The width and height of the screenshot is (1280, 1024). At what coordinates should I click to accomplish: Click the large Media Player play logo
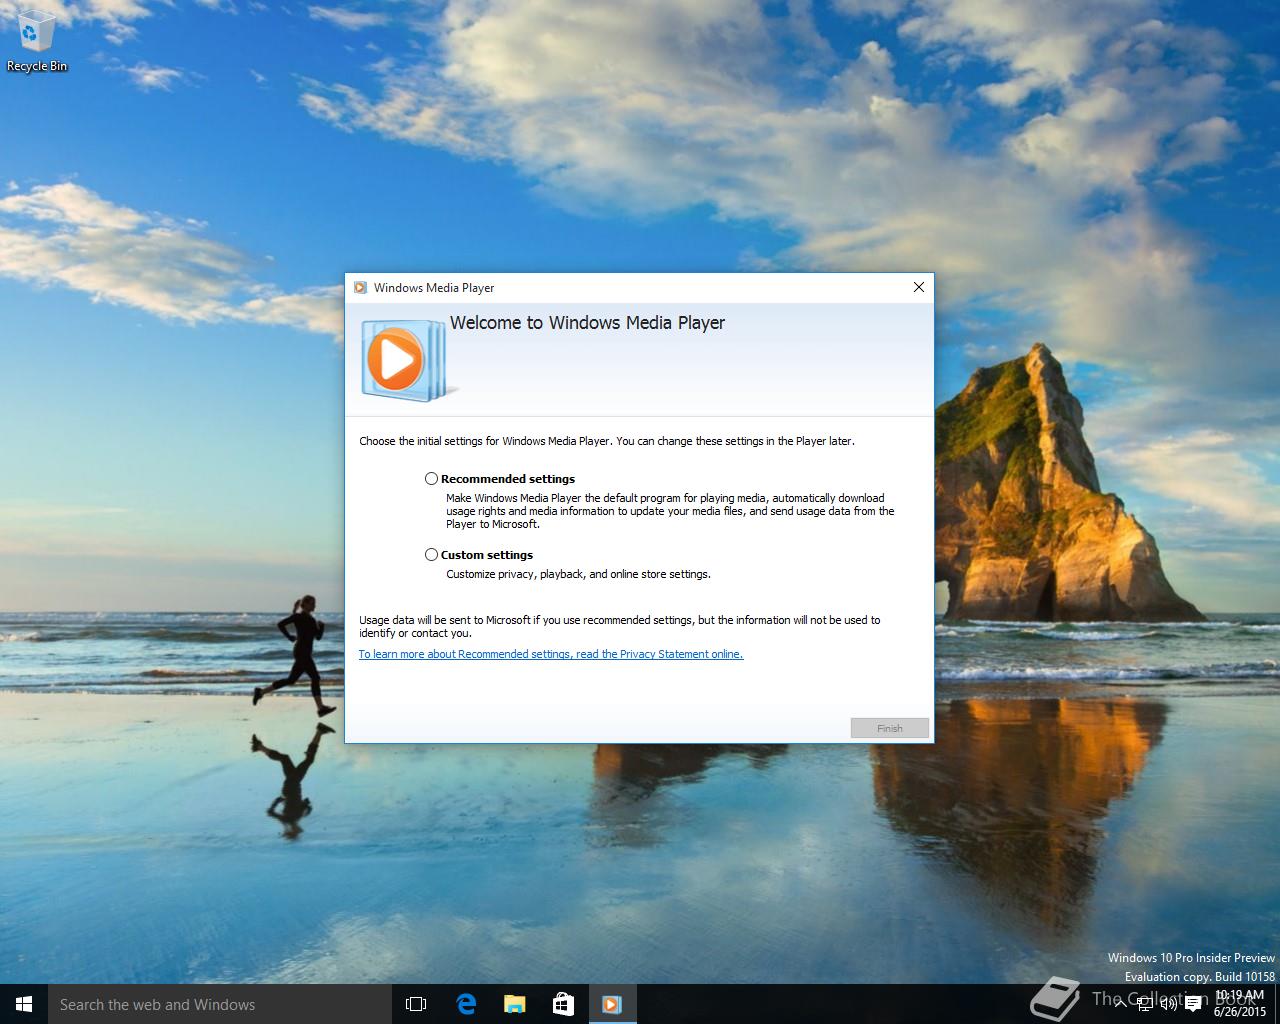pos(405,360)
